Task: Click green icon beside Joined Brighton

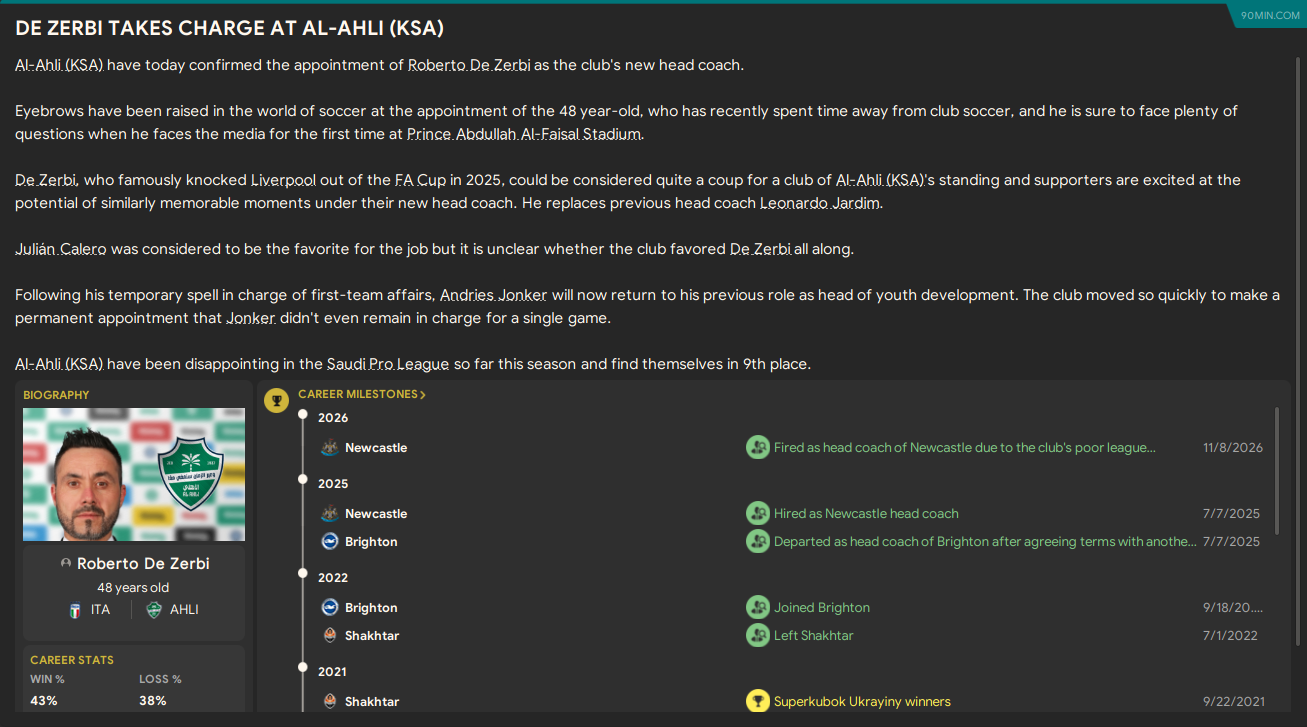Action: point(758,608)
